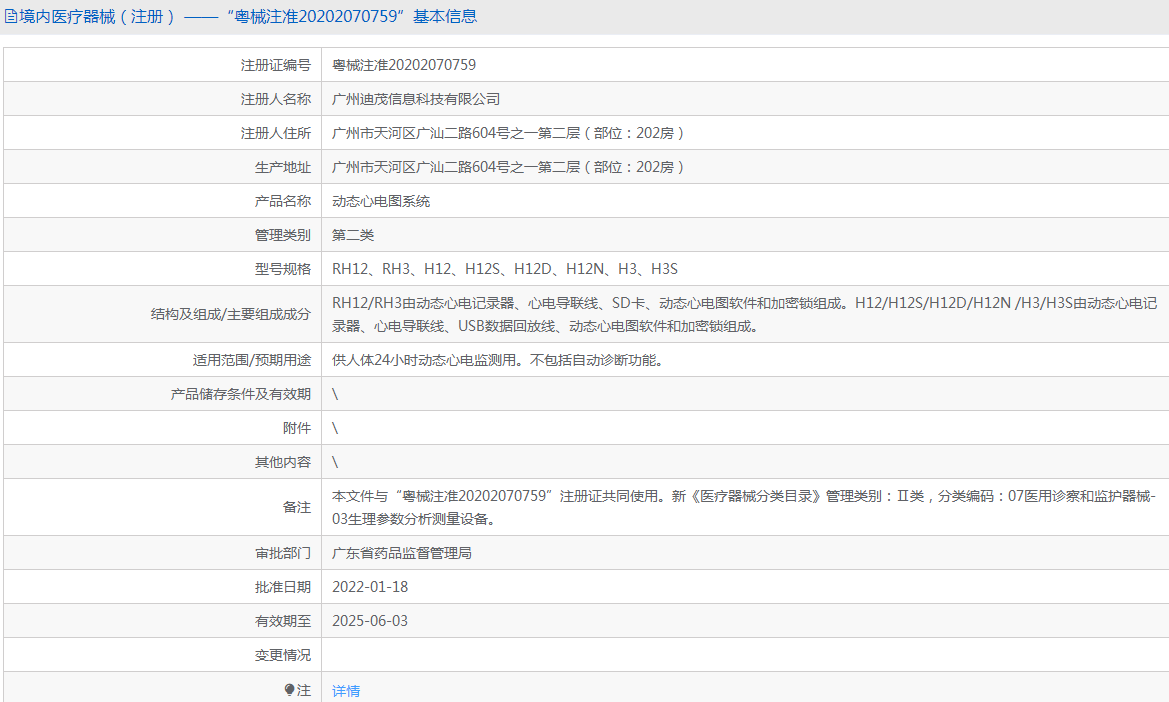Image resolution: width=1169 pixels, height=702 pixels.
Task: Click expiry date 2025-06-03
Action: pos(371,620)
